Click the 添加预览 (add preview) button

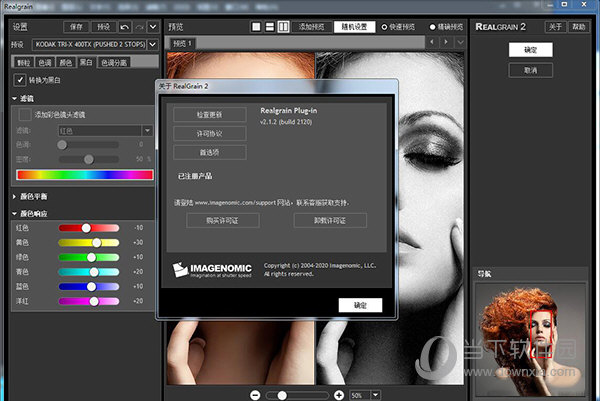click(311, 27)
